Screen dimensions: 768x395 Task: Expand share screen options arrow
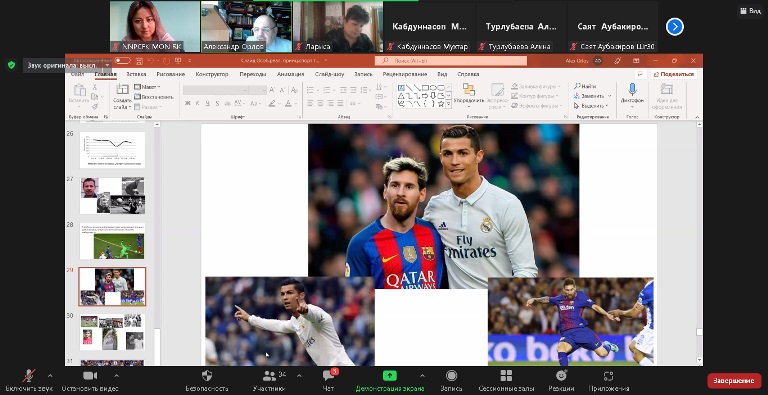pyautogui.click(x=422, y=376)
